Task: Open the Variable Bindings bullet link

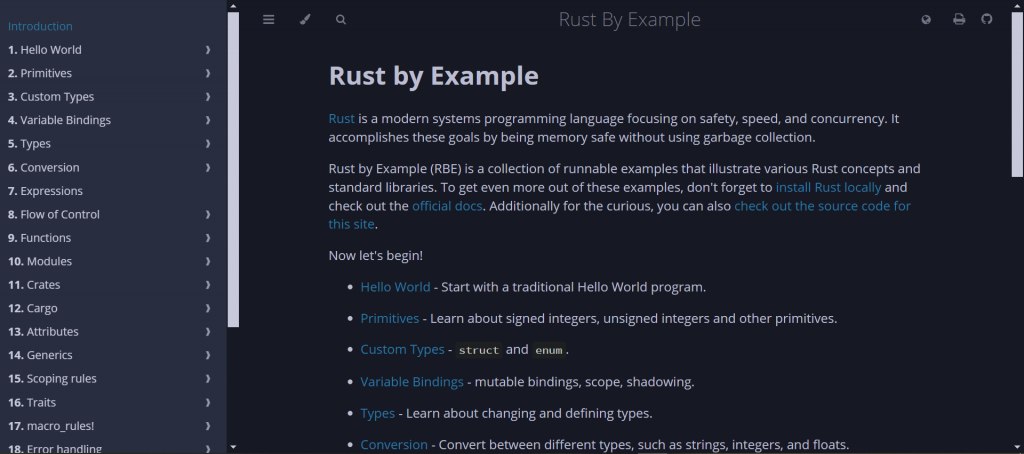Action: click(412, 381)
